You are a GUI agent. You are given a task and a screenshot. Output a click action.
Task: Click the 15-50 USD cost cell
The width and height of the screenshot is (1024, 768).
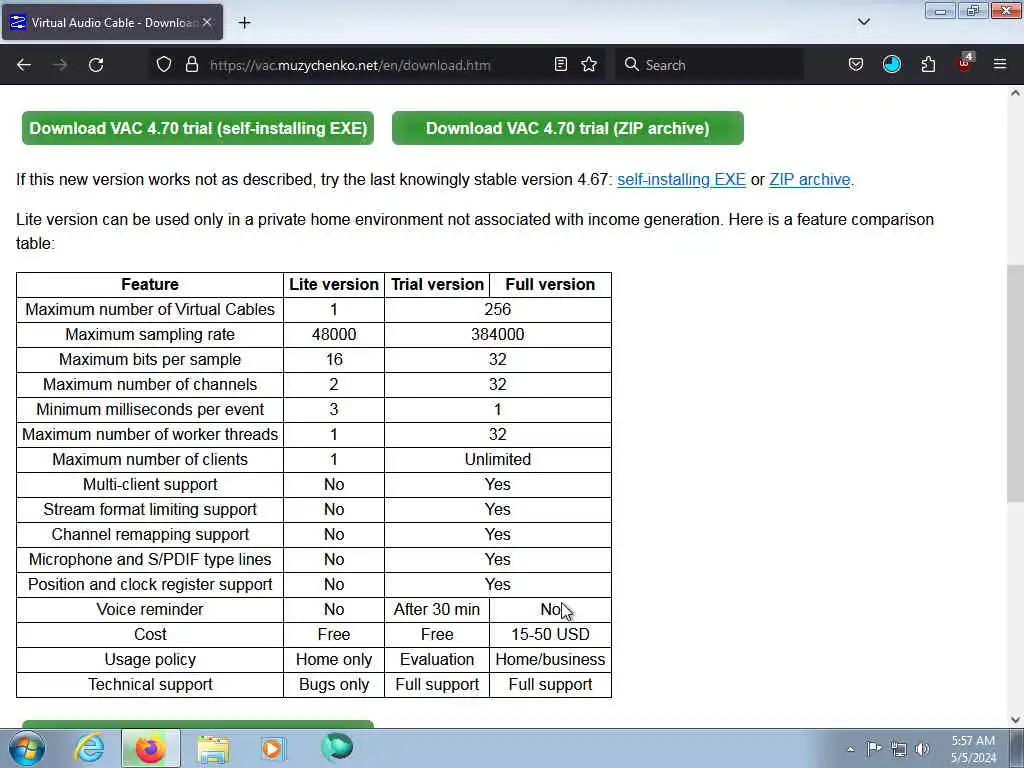[x=550, y=634]
